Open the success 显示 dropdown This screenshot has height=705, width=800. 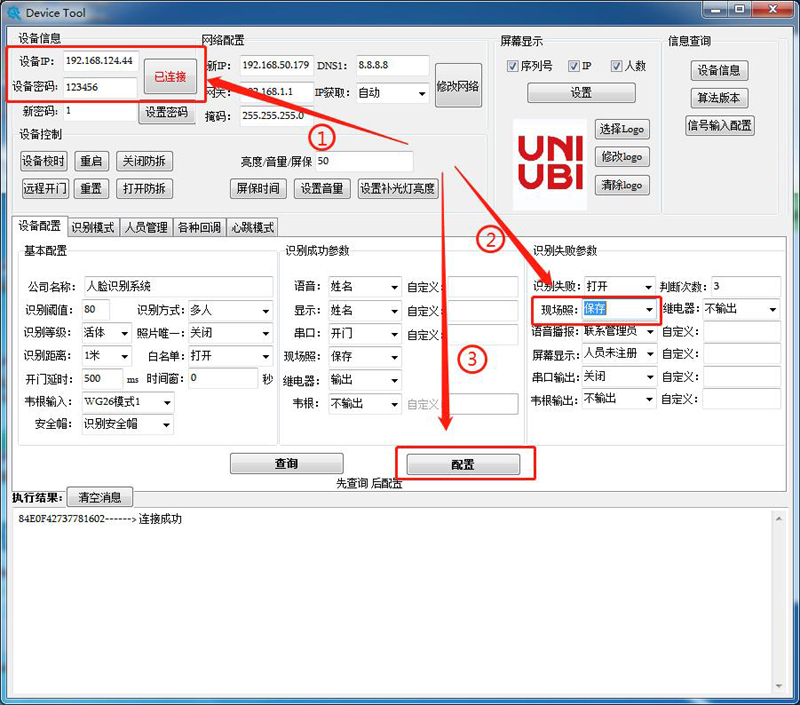(365, 310)
